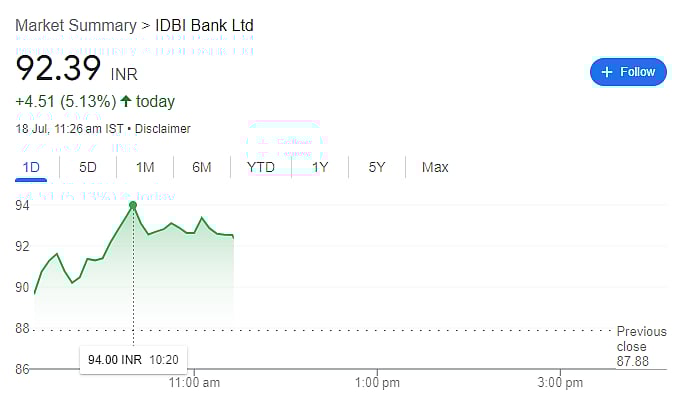Click the 3:00 pm time axis label

click(x=560, y=383)
